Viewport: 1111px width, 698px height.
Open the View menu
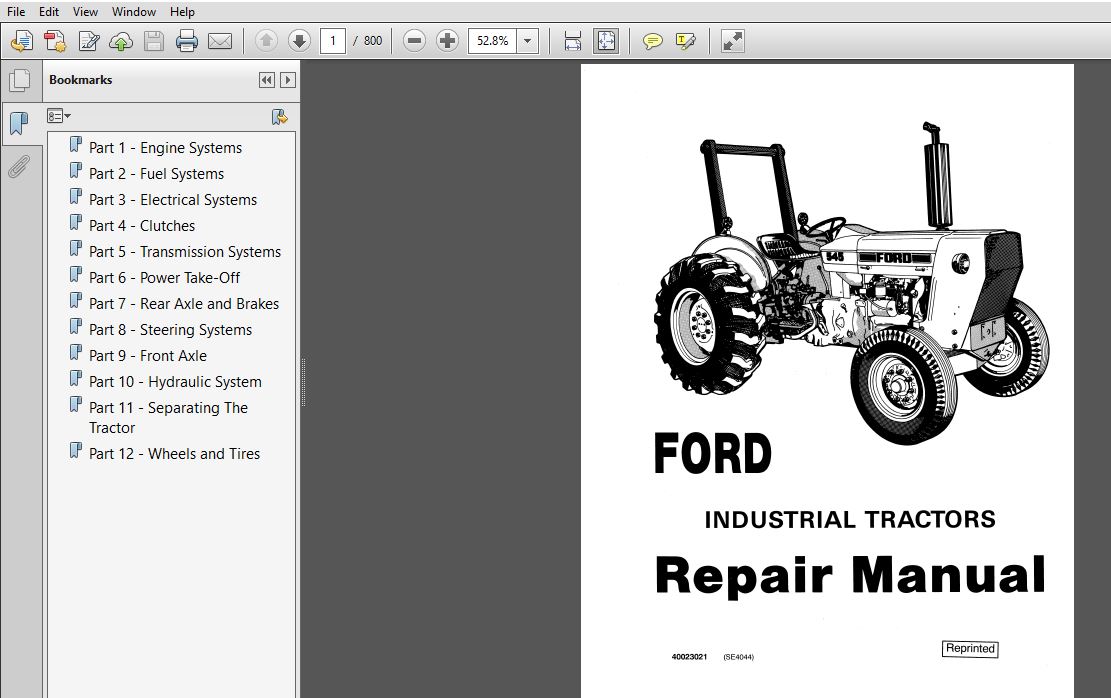[85, 12]
